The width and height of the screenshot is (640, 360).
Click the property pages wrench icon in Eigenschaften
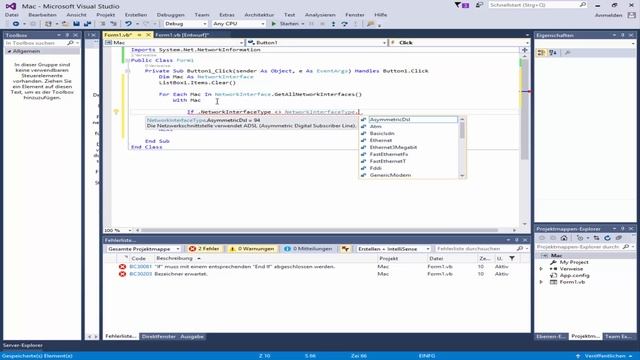pyautogui.click(x=567, y=53)
